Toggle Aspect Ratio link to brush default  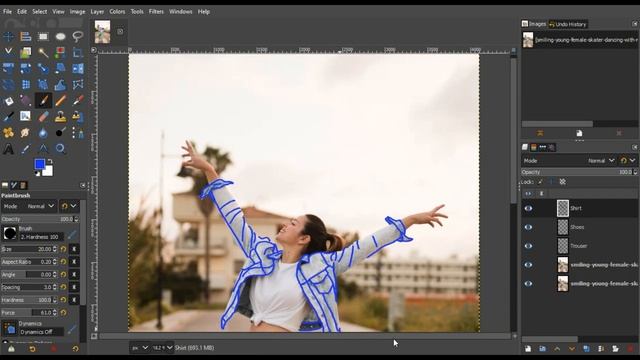74,262
